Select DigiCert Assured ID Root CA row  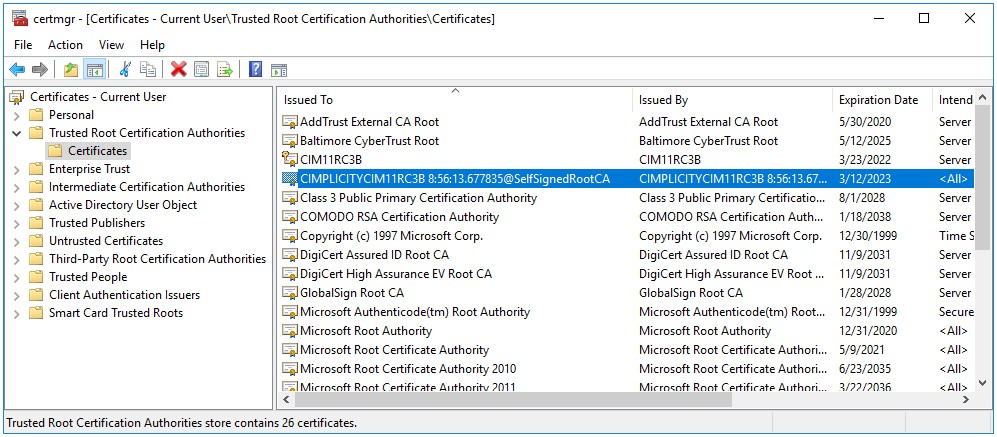(627, 255)
